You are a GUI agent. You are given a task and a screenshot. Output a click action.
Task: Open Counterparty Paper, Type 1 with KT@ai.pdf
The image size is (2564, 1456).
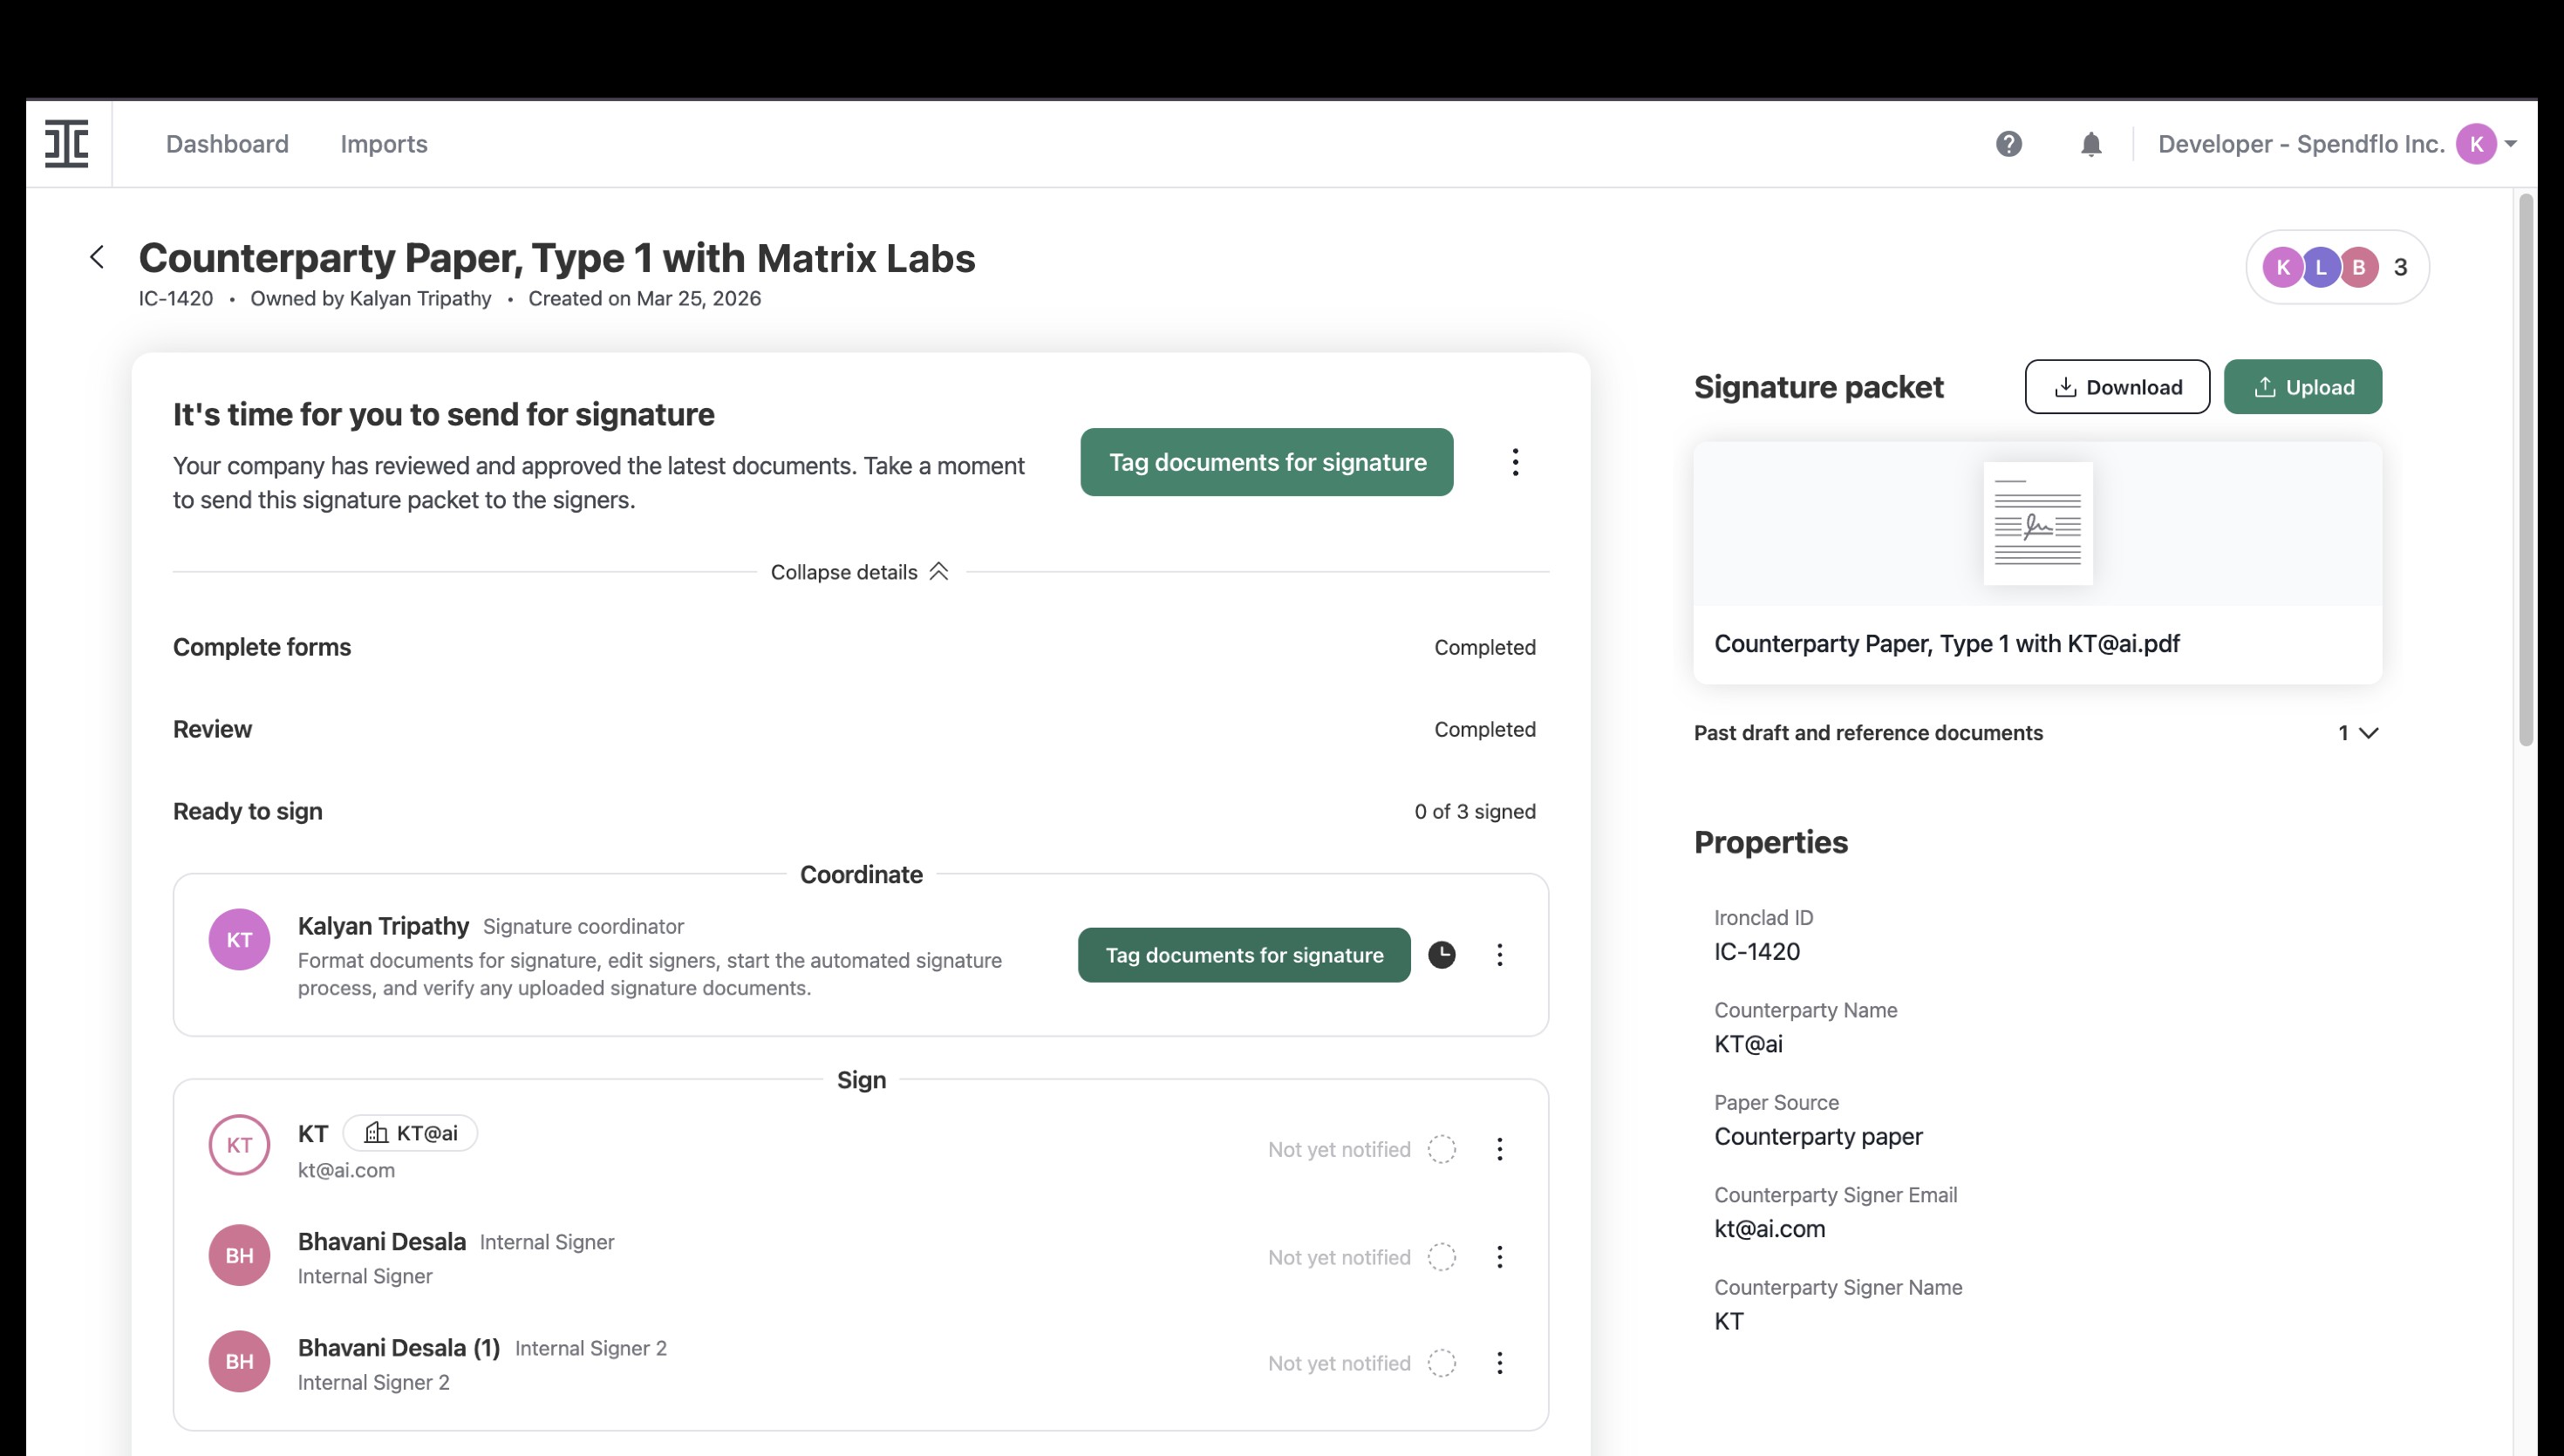pos(1946,644)
